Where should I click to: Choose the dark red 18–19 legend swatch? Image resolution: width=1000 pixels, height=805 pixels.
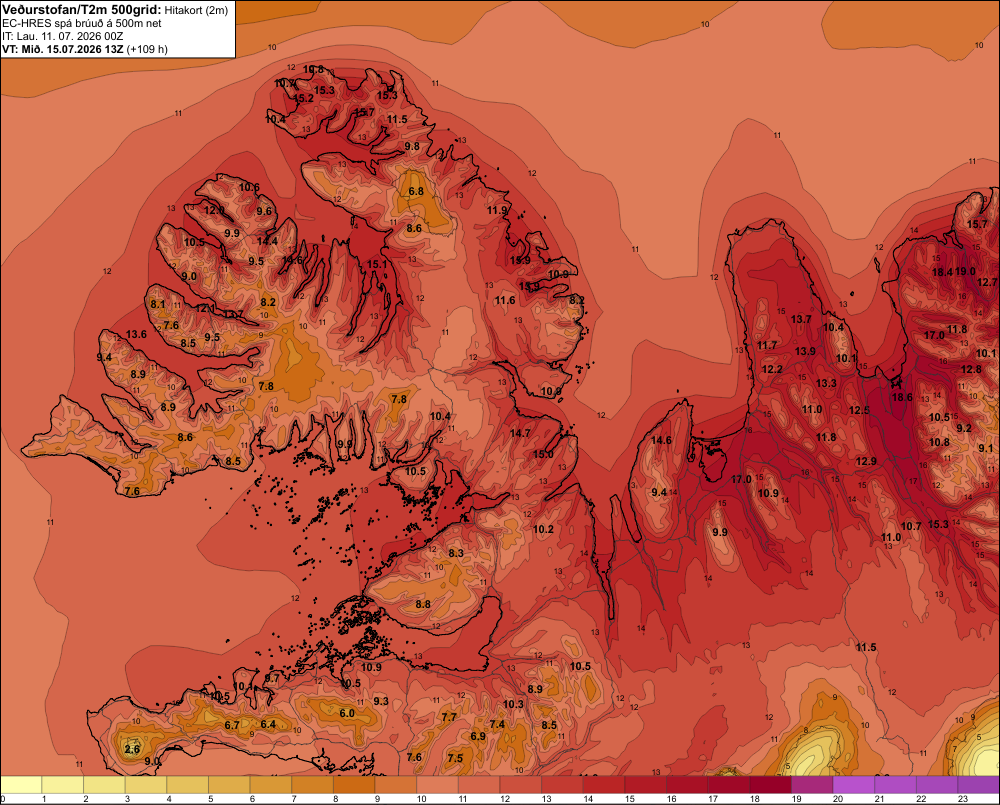coord(770,785)
